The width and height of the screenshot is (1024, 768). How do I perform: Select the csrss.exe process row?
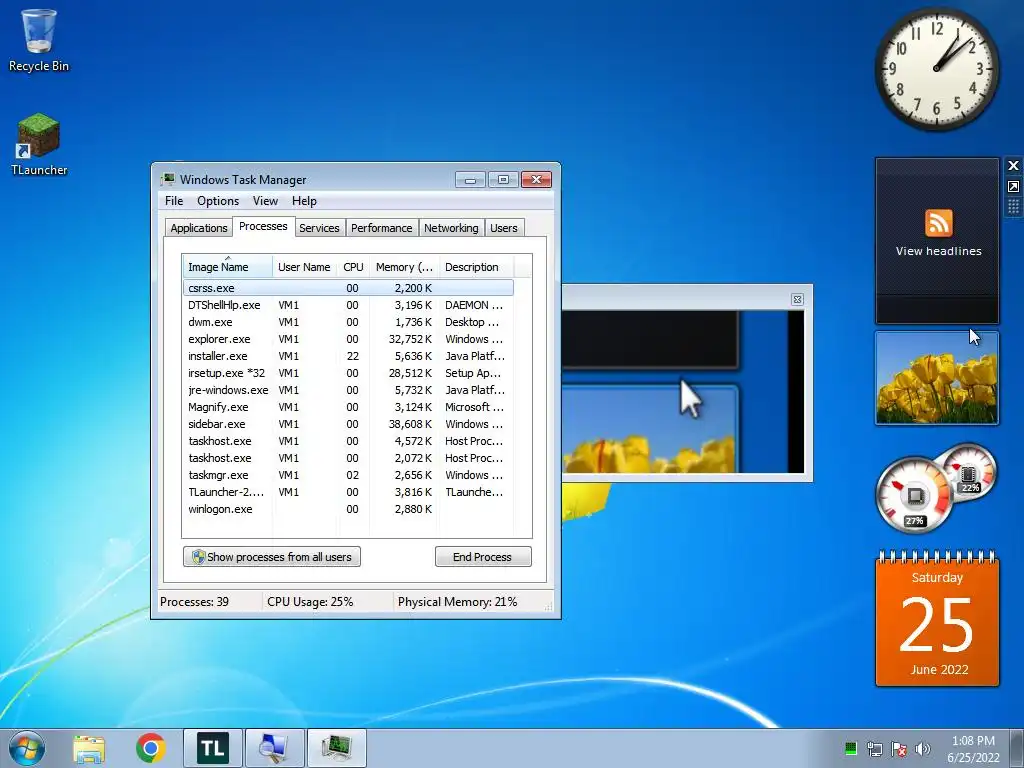tap(348, 288)
